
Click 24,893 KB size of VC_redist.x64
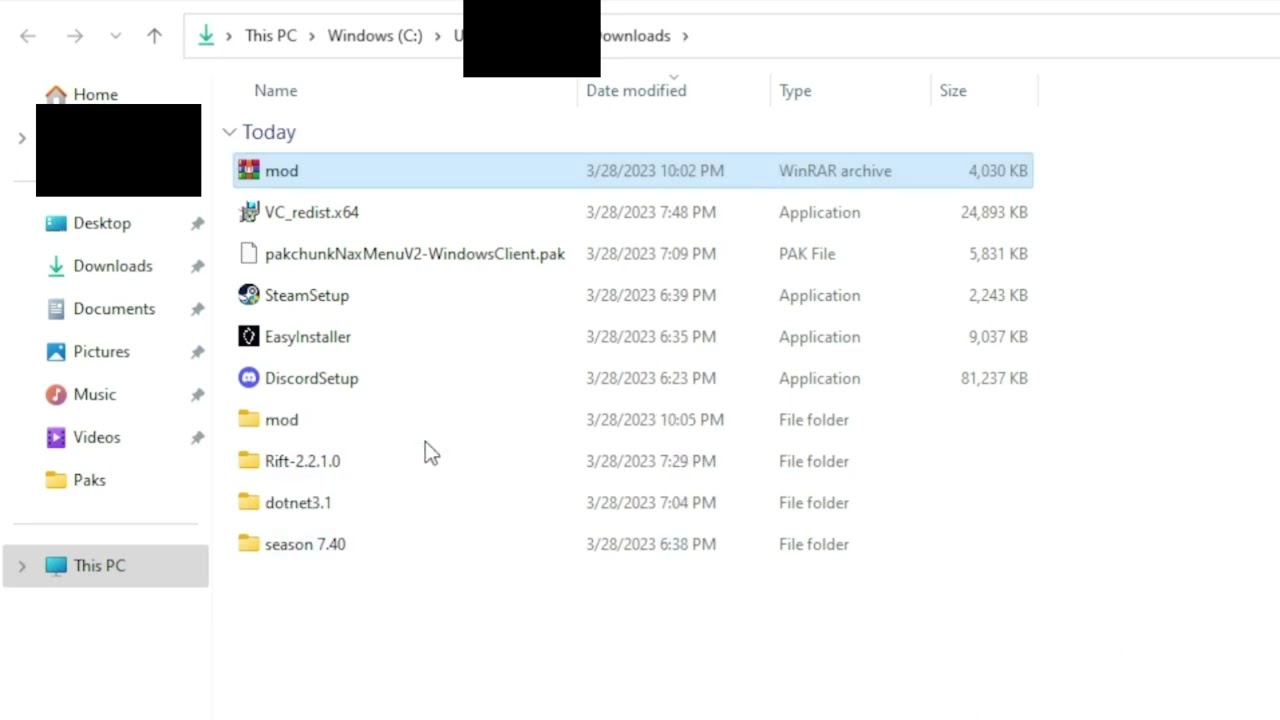tap(994, 212)
